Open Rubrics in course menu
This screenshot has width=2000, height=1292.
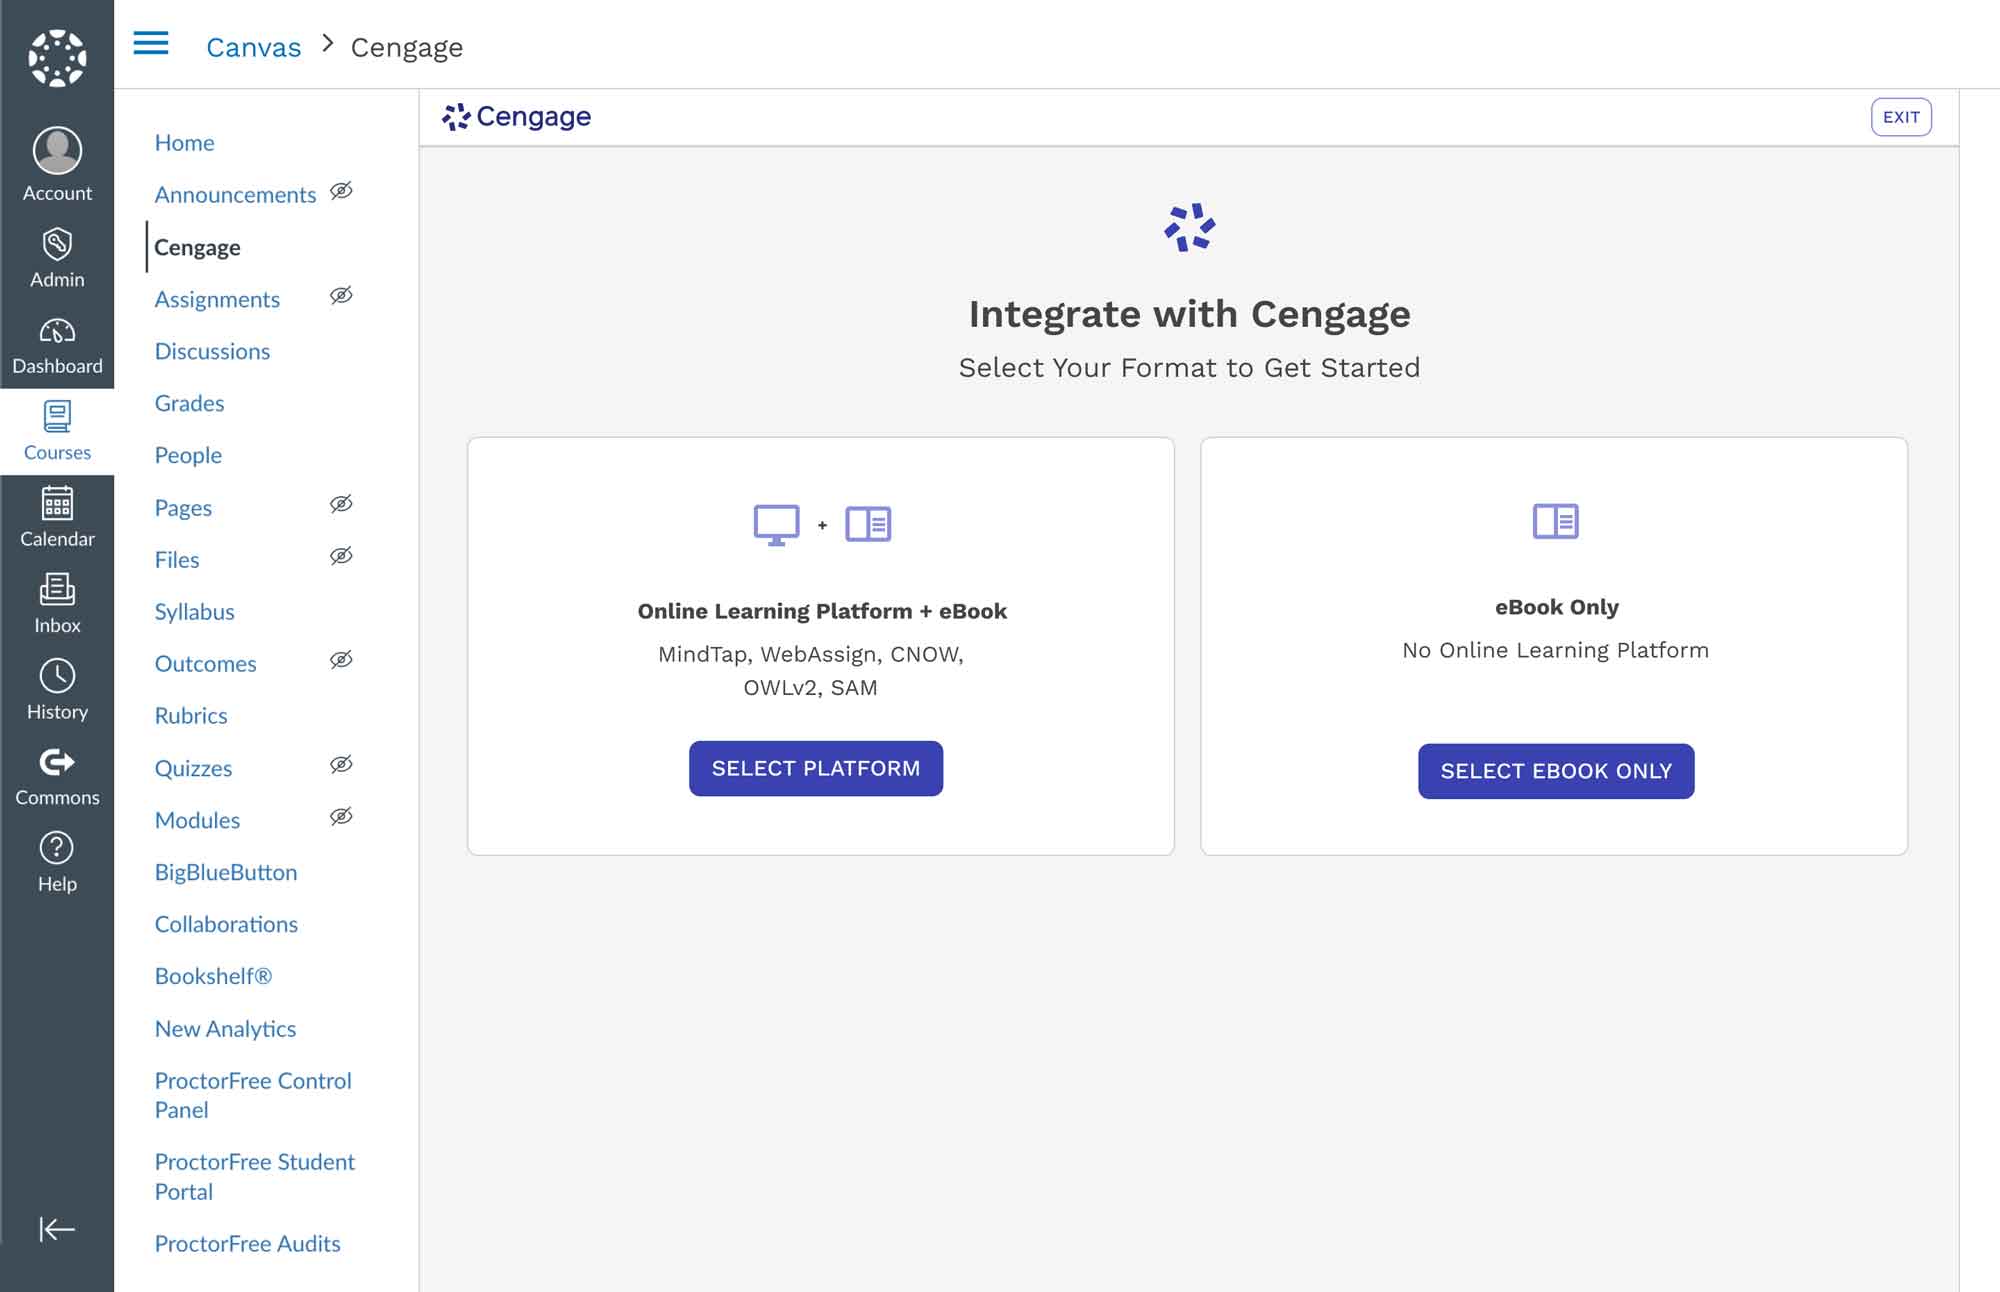[x=191, y=716]
